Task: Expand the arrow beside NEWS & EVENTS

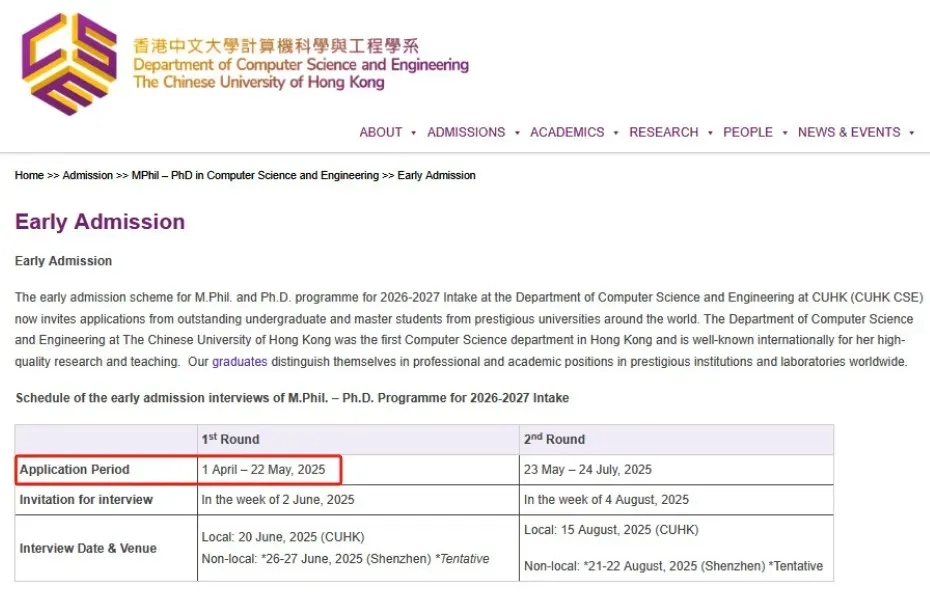Action: pyautogui.click(x=912, y=133)
